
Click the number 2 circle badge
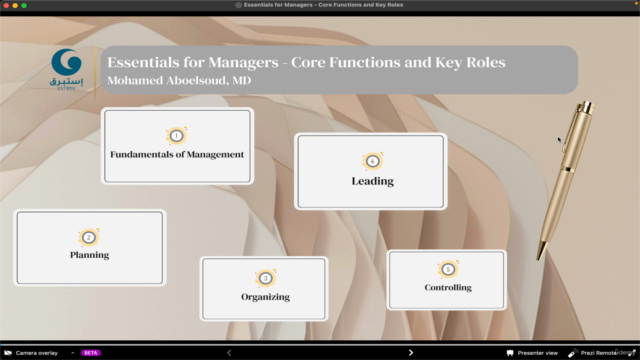pyautogui.click(x=89, y=238)
